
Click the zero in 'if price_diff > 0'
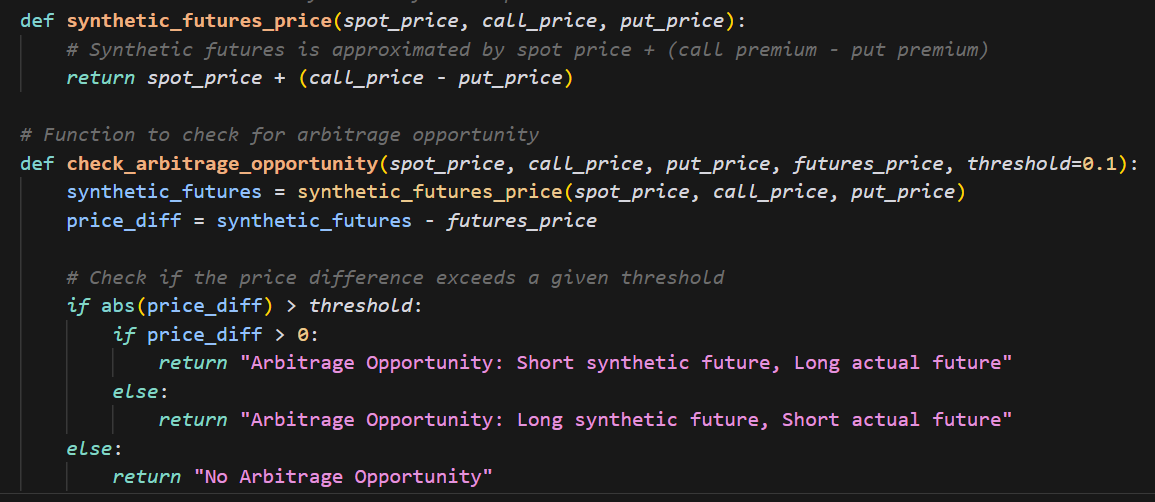[303, 334]
